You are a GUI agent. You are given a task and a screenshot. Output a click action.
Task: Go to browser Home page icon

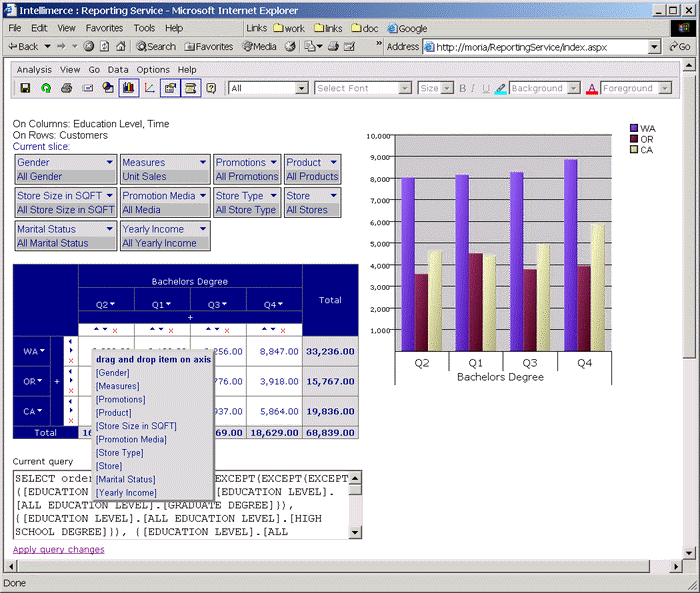pyautogui.click(x=121, y=46)
